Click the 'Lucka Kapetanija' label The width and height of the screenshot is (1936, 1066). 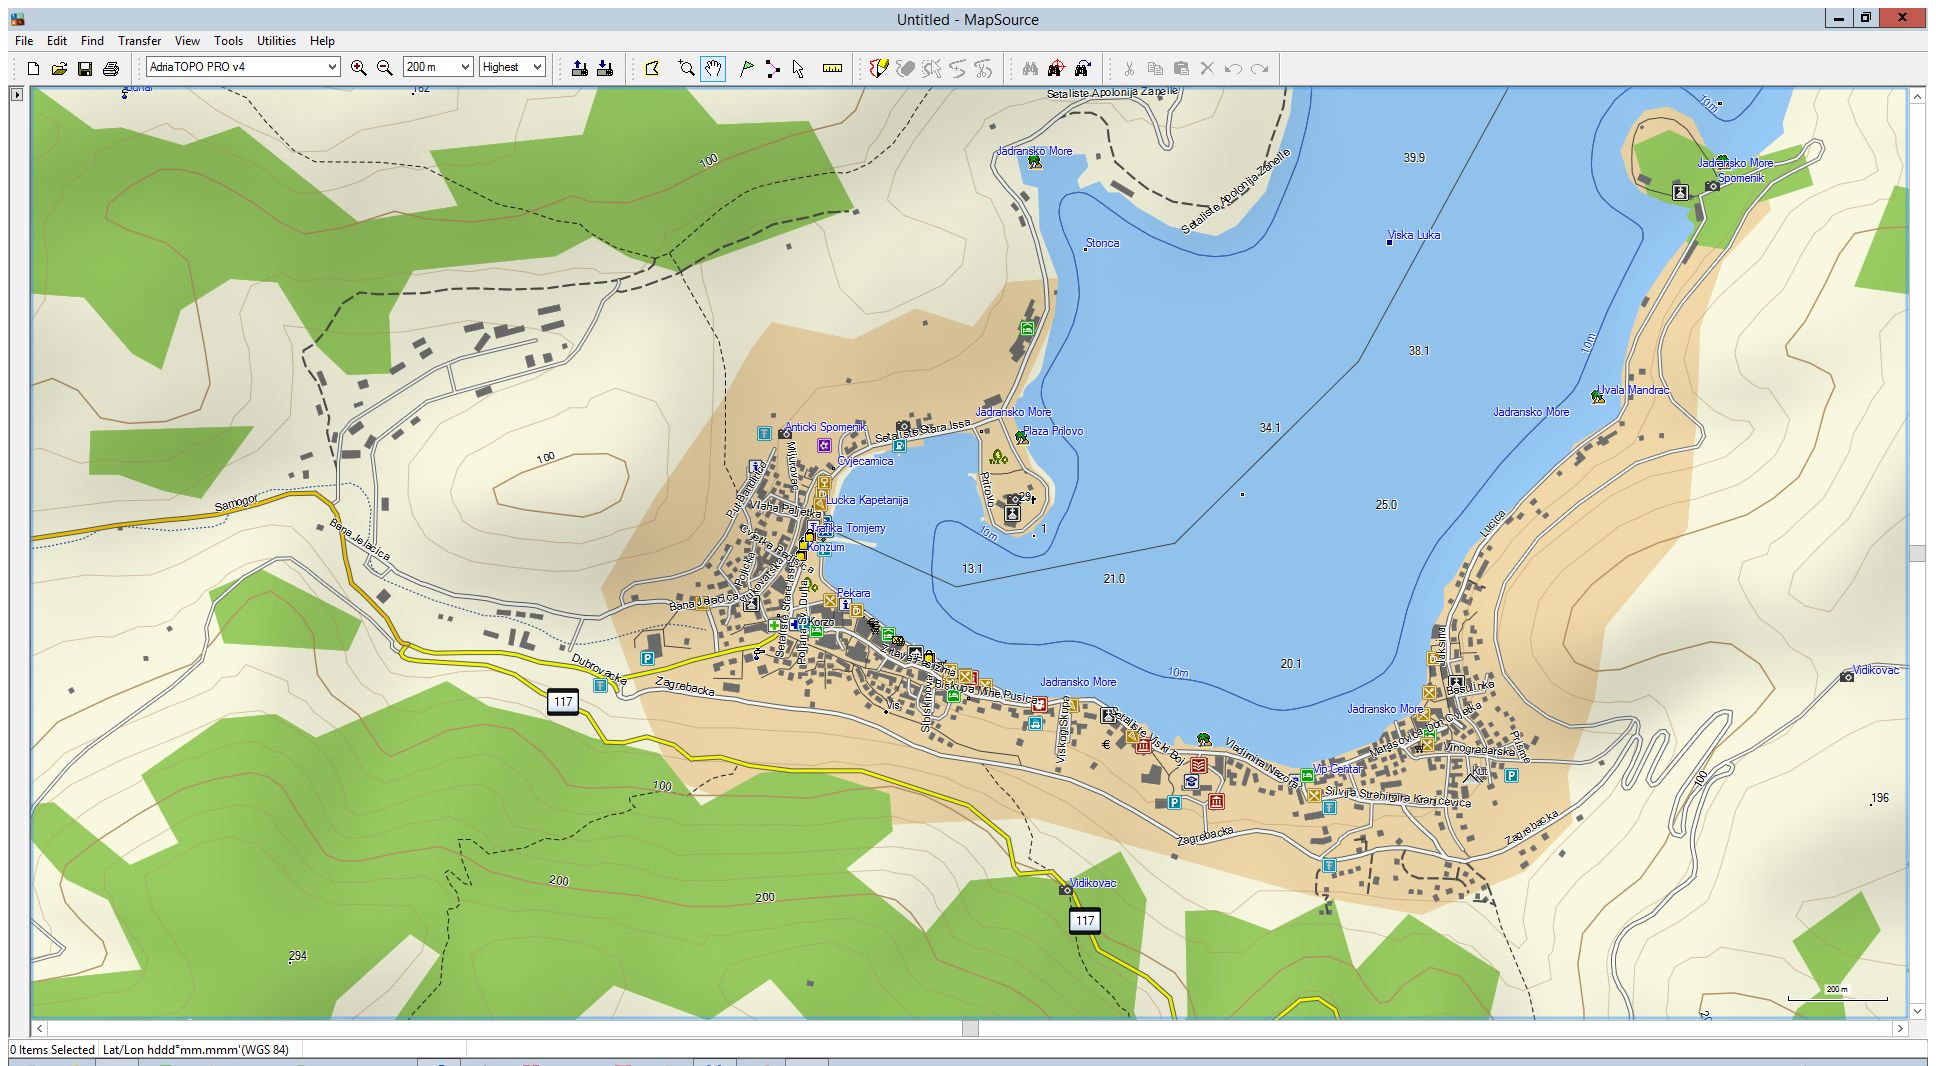click(x=867, y=500)
